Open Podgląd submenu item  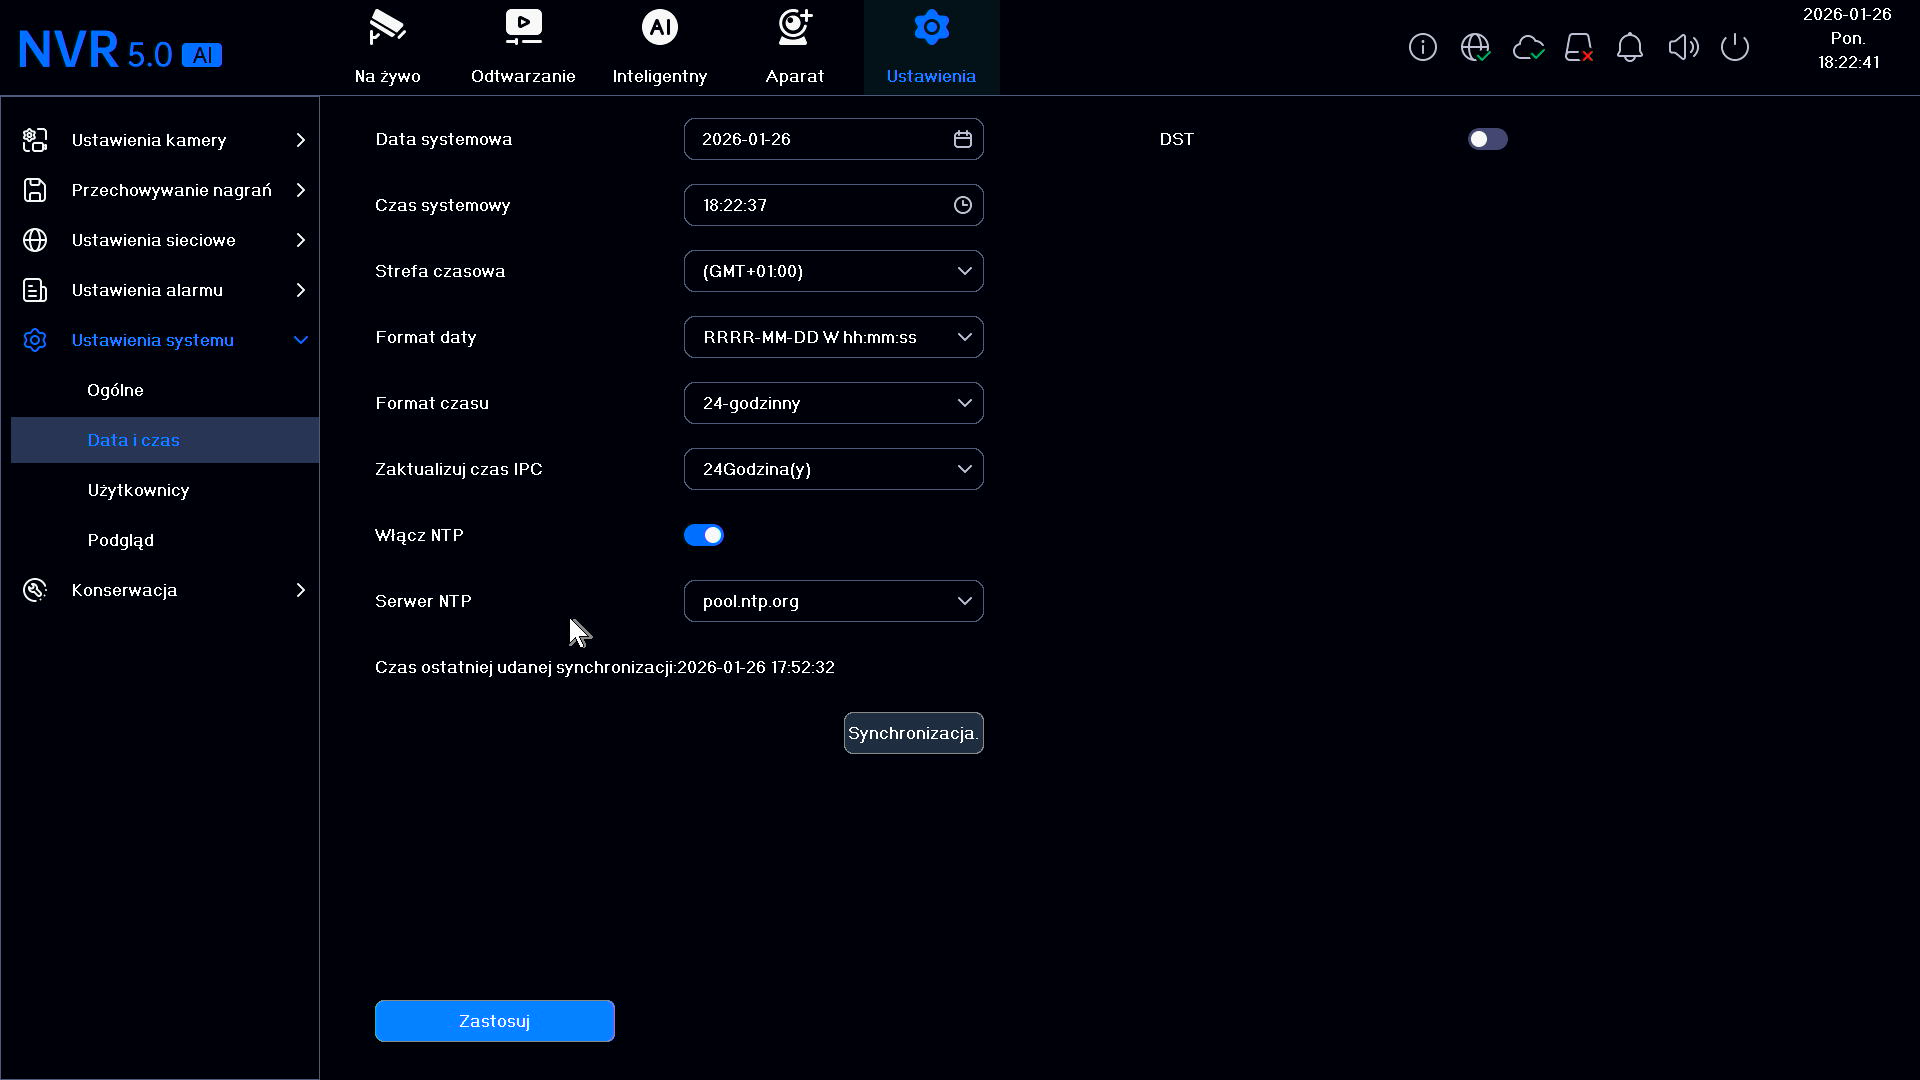point(165,540)
